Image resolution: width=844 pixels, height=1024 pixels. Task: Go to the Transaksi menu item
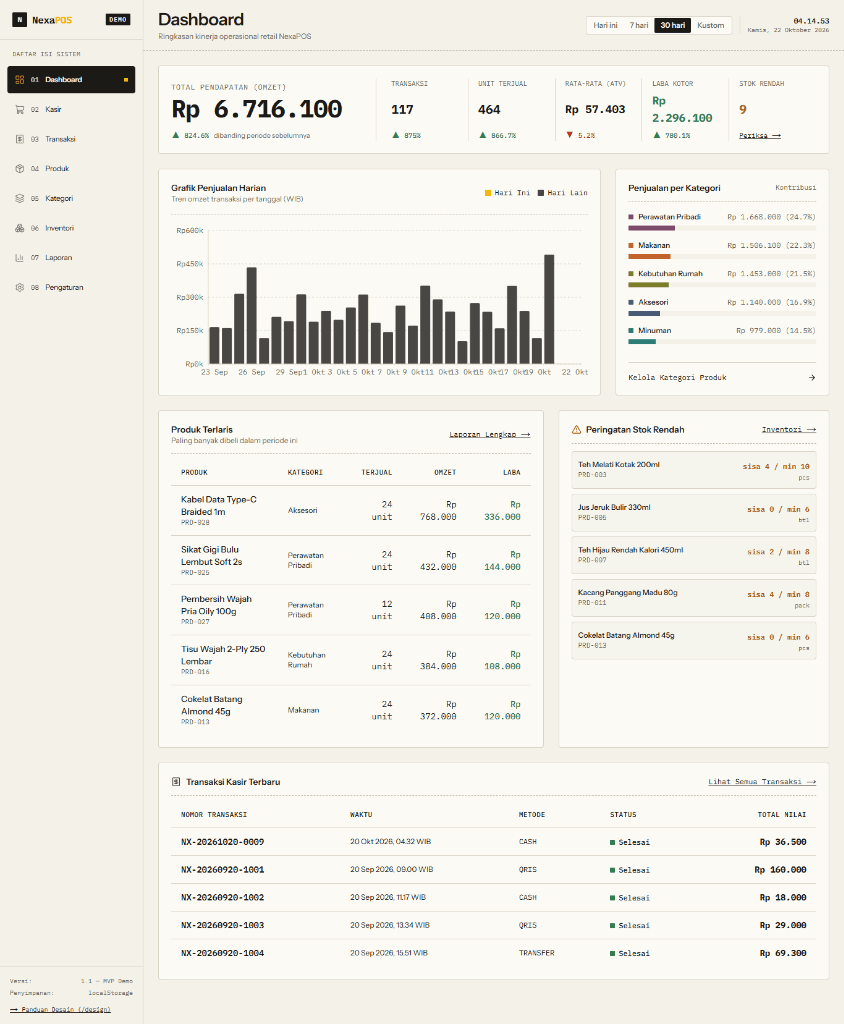71,139
